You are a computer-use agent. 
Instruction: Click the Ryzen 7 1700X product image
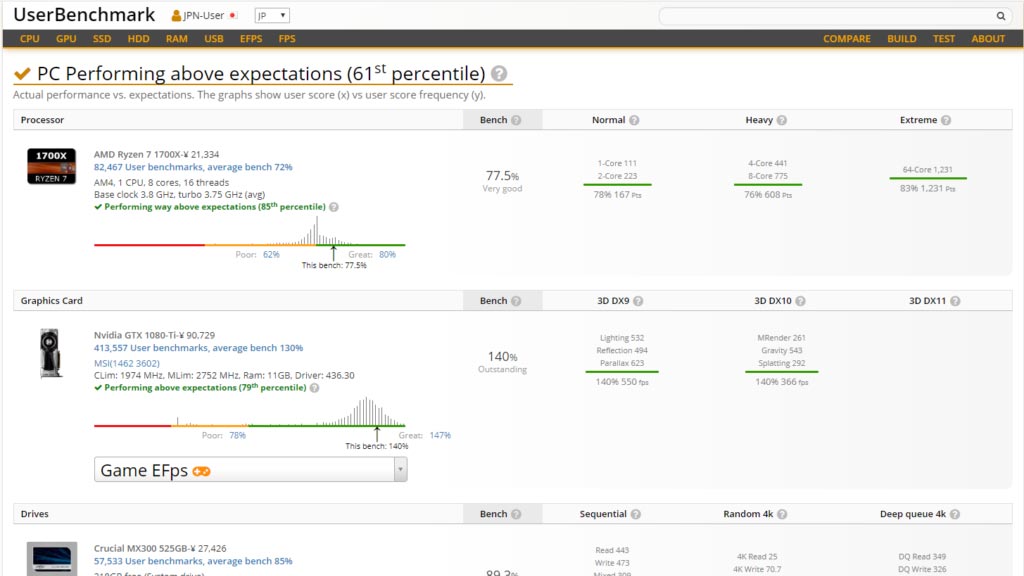52,166
